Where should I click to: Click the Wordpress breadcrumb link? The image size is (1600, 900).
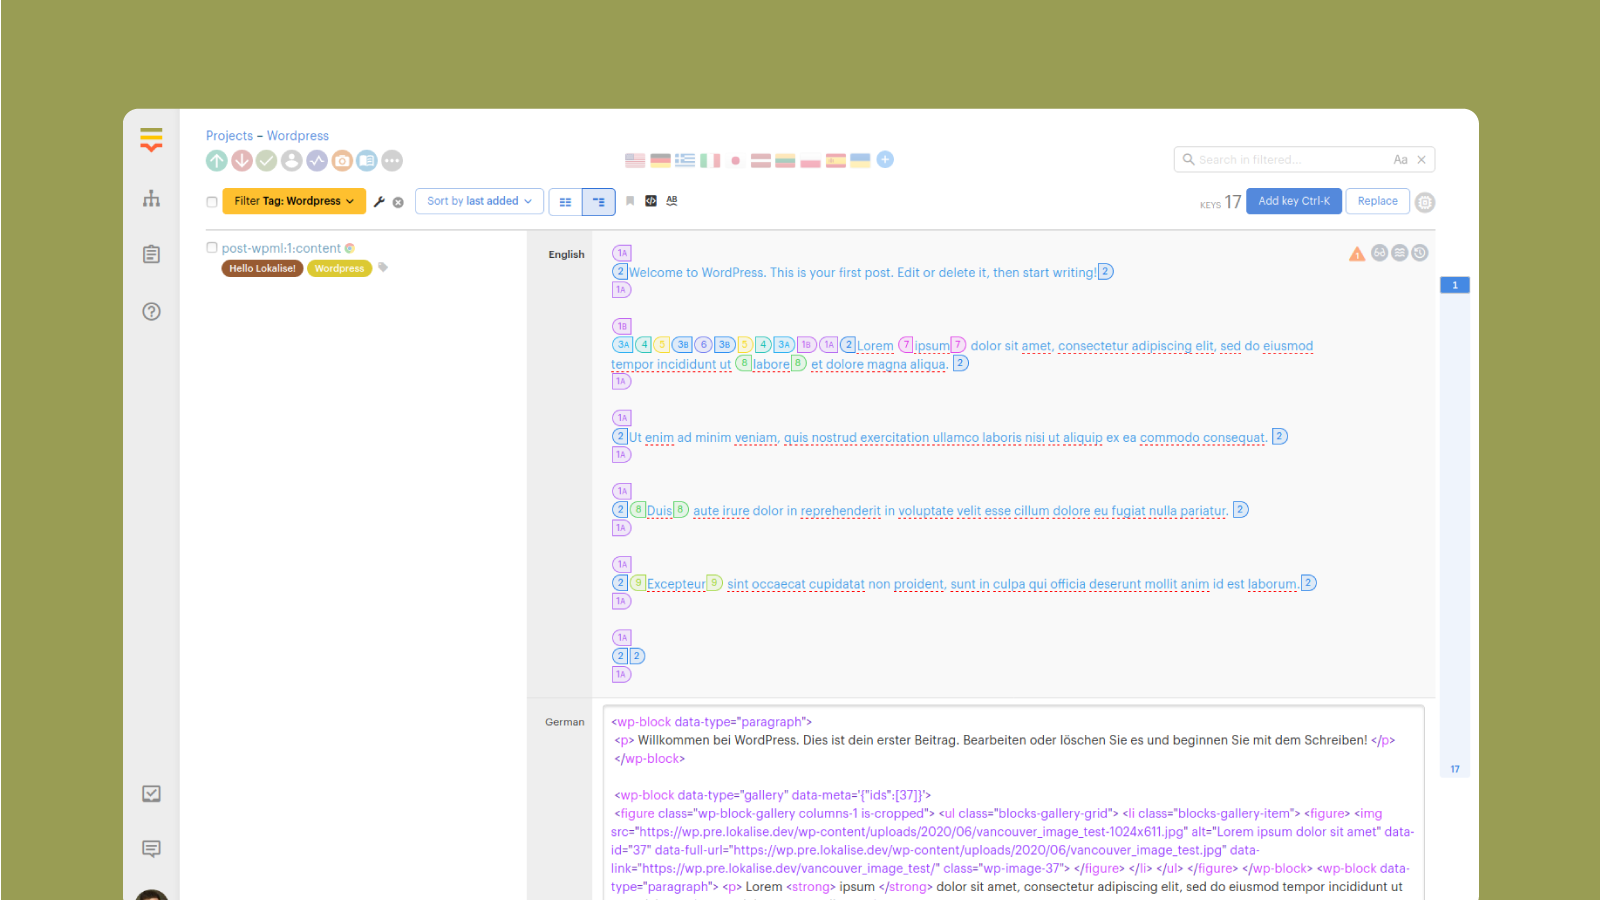298,136
